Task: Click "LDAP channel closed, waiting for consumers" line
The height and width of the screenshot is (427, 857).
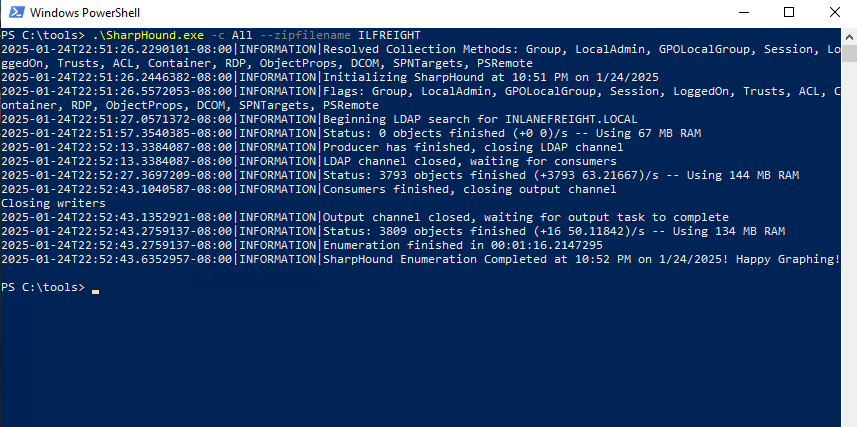Action: [470, 160]
